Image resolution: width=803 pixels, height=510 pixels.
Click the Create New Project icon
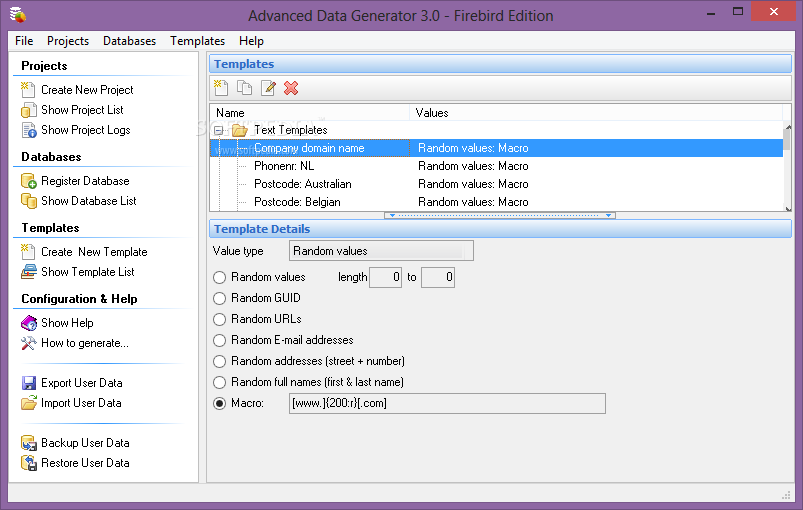[x=28, y=90]
